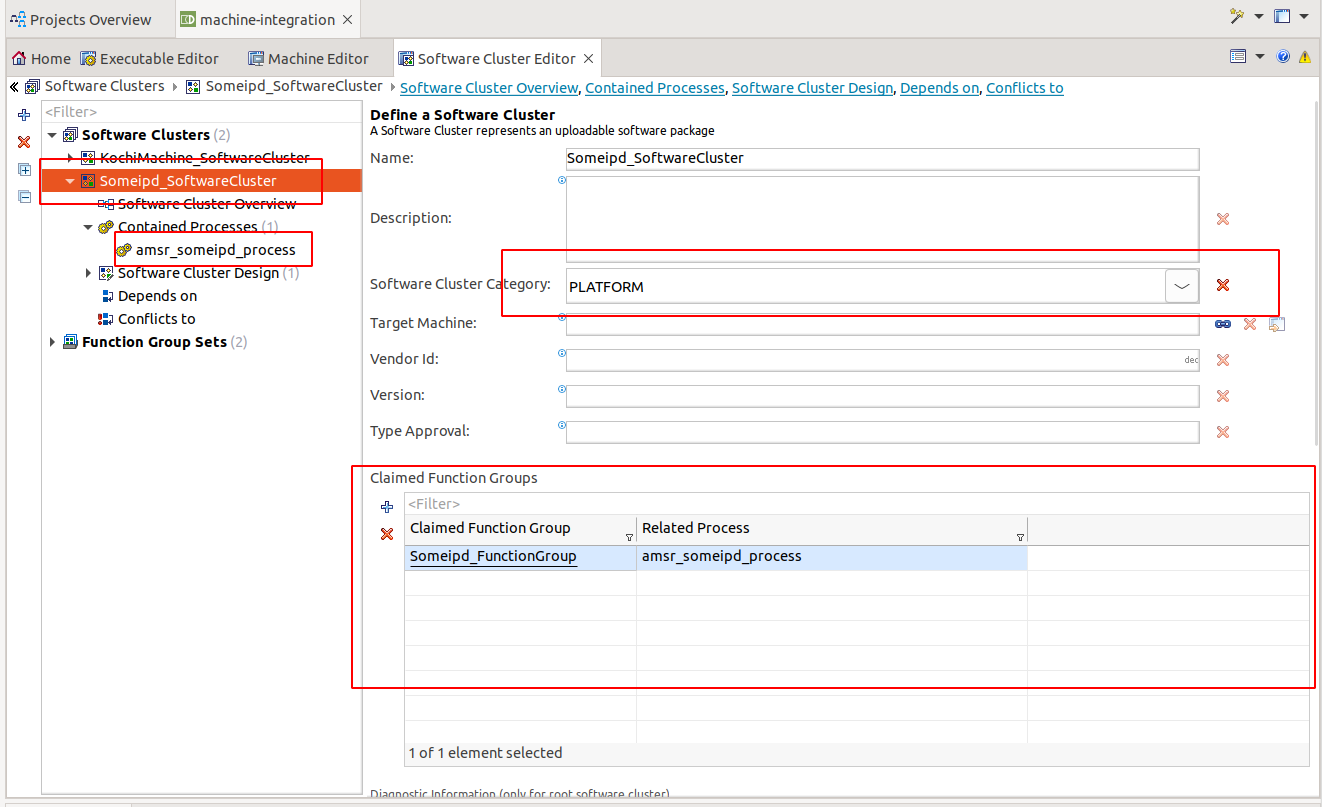Clear Version field with its red X
Screen dimensions: 1322x807
click(x=1222, y=396)
